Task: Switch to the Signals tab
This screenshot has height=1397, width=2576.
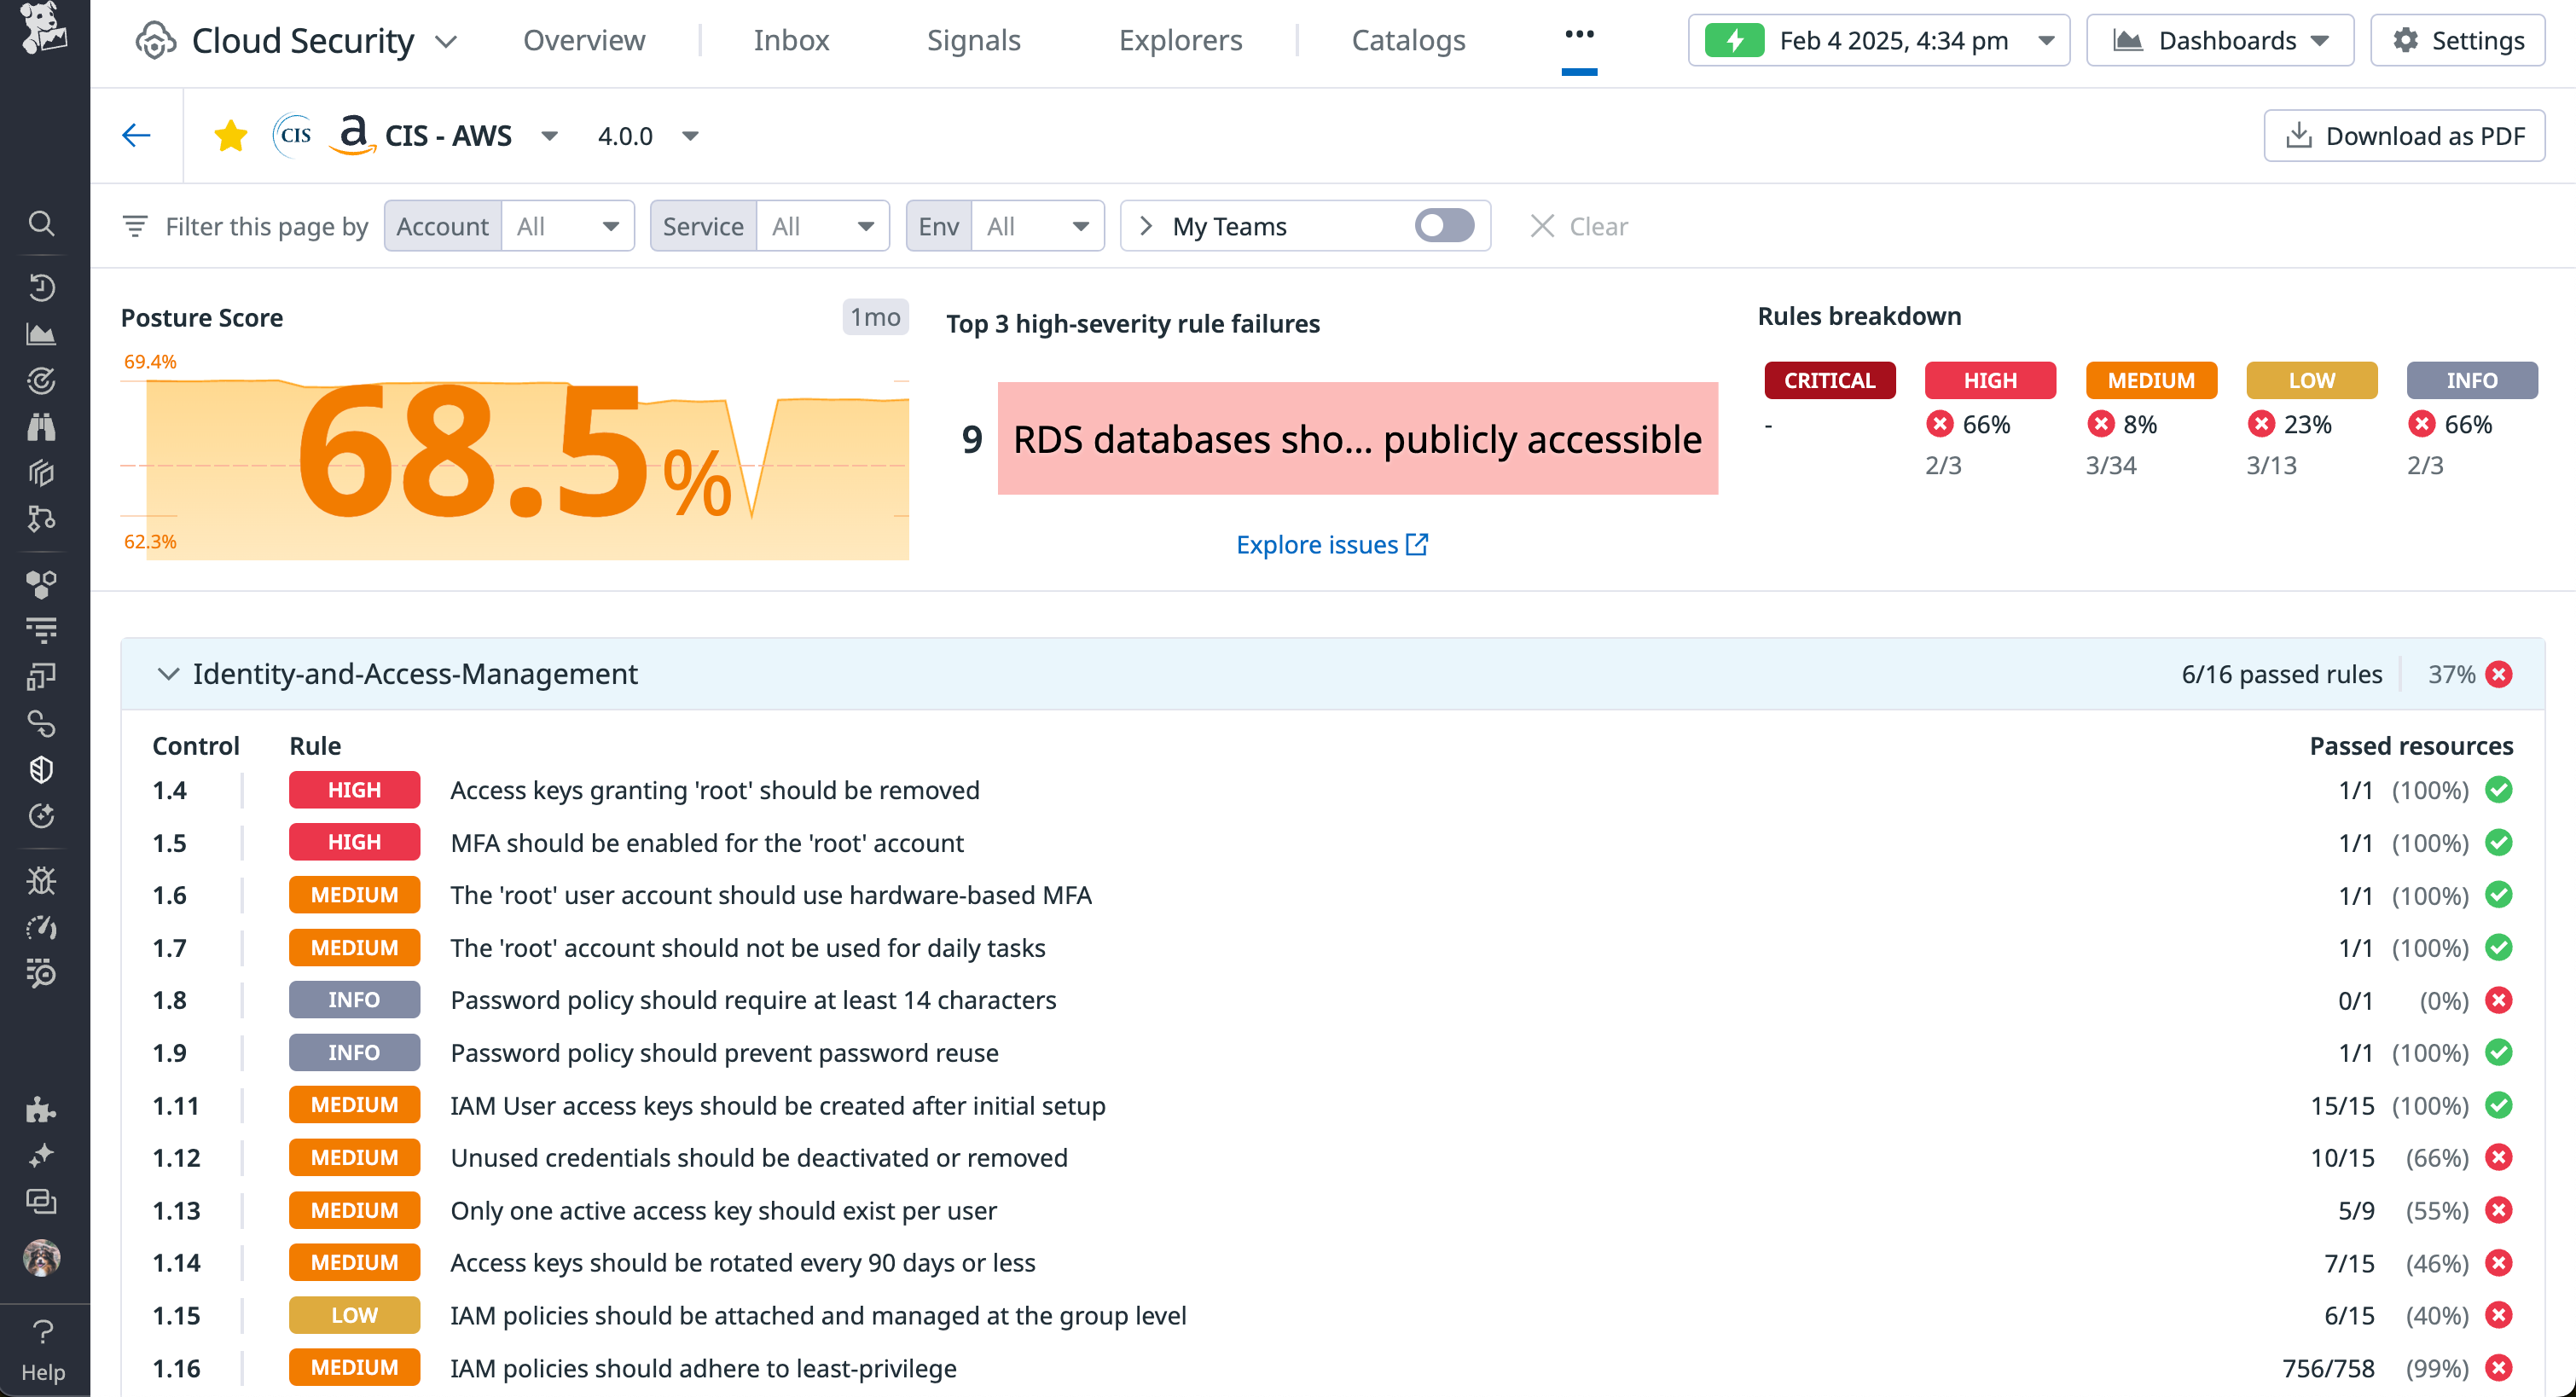Action: pos(973,40)
